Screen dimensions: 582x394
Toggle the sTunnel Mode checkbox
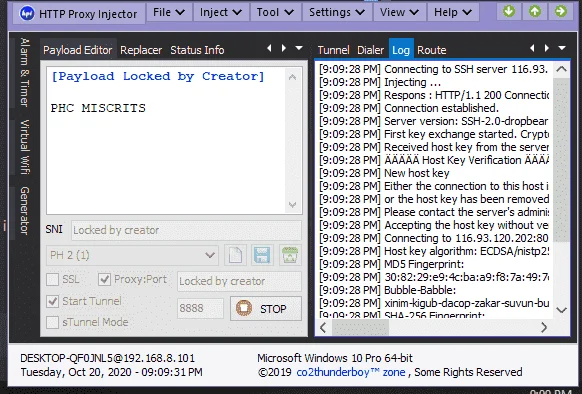[52, 322]
